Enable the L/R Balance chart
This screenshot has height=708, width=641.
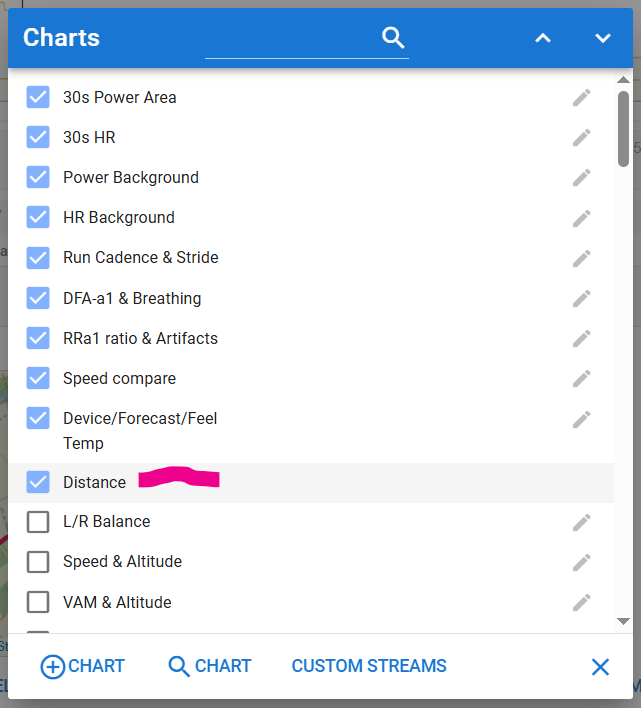38,522
